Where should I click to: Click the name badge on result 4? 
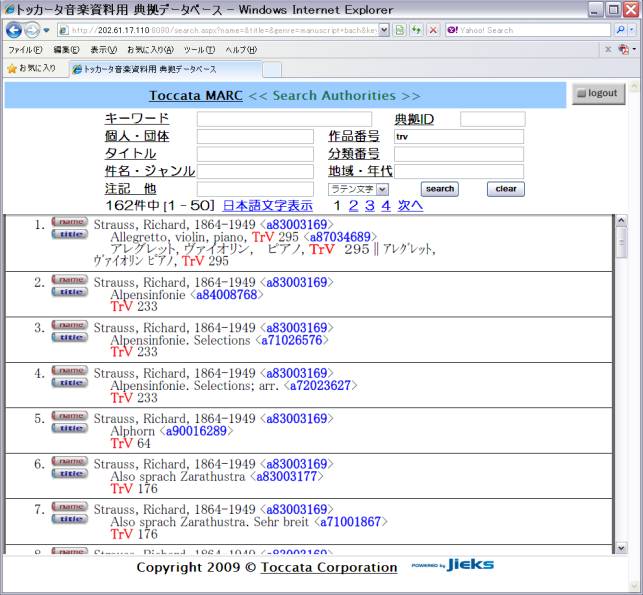click(x=70, y=371)
